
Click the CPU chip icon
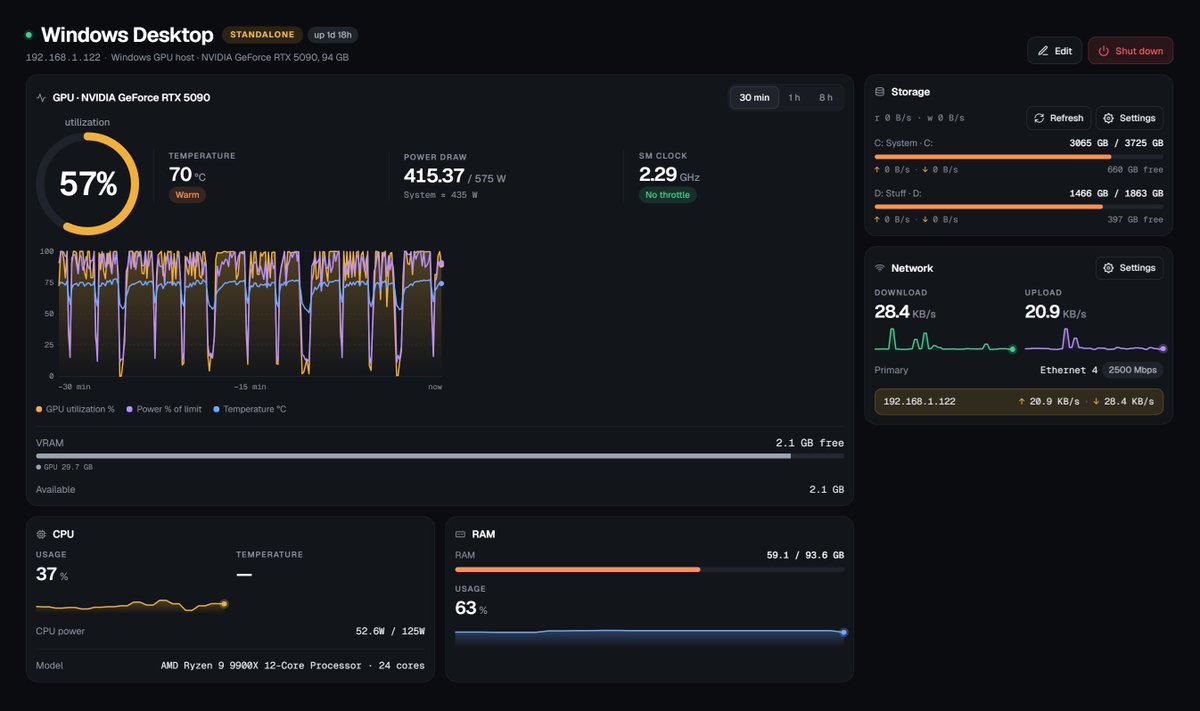click(x=41, y=534)
